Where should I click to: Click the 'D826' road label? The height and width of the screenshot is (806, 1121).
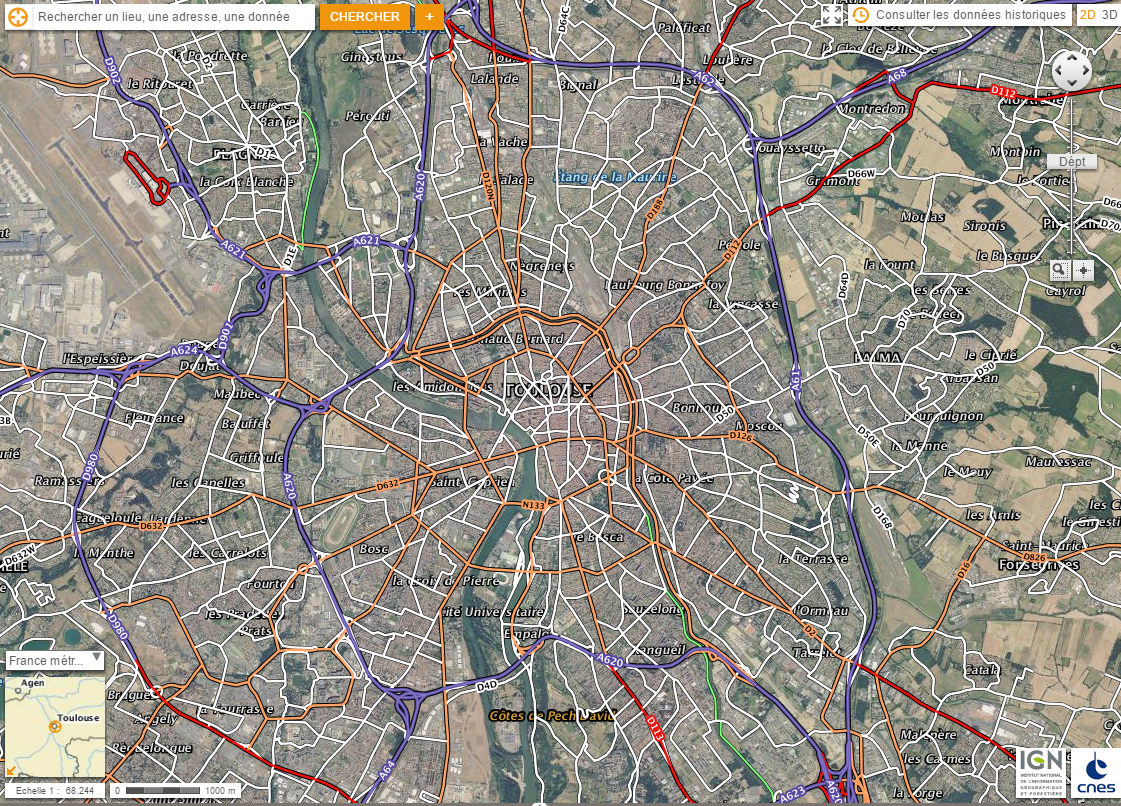tap(1034, 557)
